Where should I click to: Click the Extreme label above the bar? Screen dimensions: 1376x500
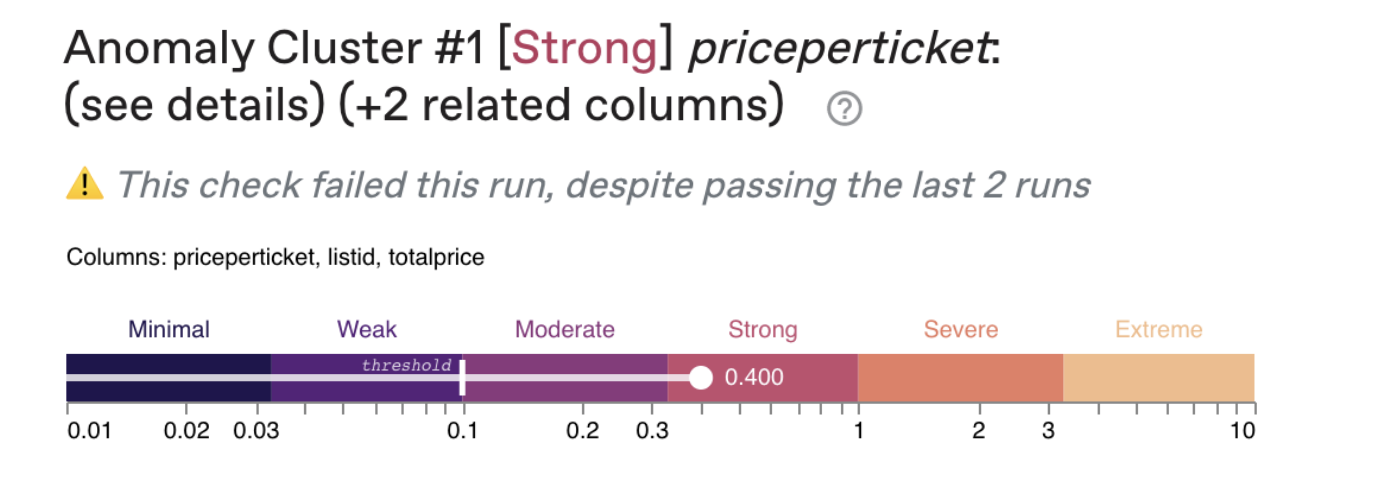1159,330
